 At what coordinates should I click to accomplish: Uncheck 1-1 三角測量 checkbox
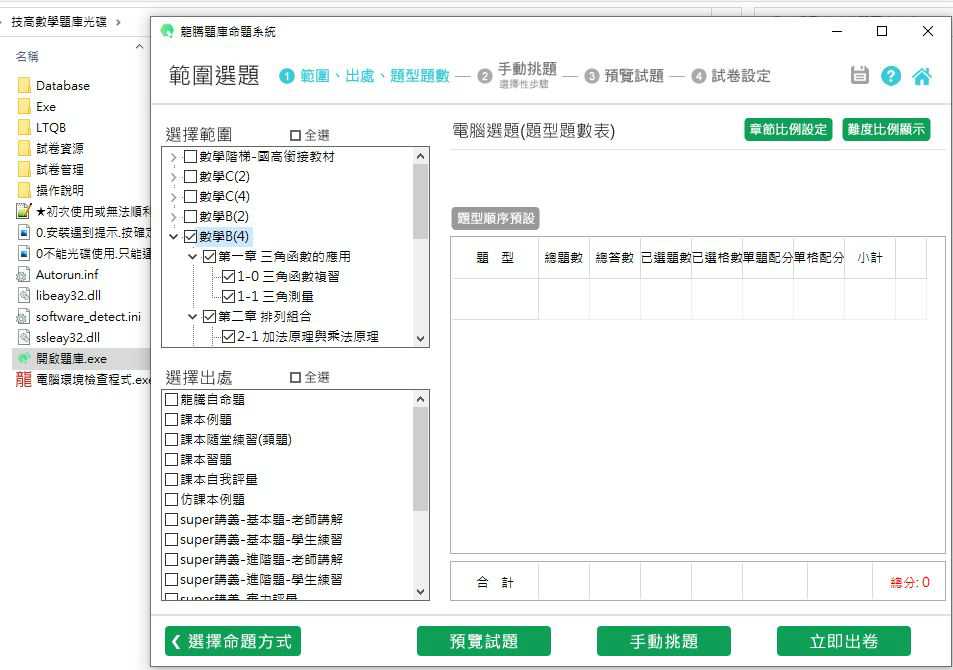pyautogui.click(x=229, y=297)
